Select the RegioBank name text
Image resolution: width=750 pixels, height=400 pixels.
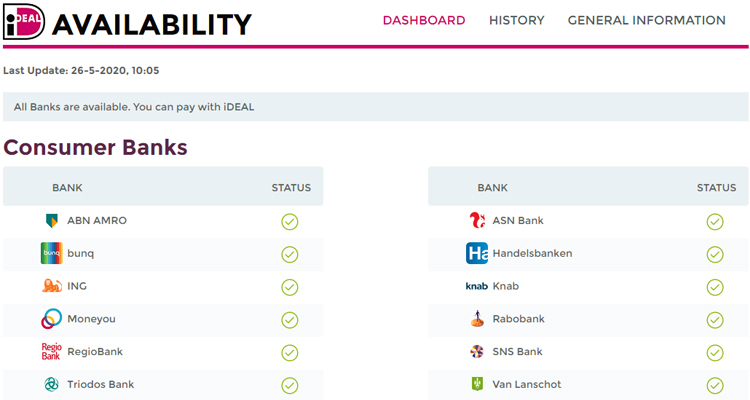(x=95, y=352)
